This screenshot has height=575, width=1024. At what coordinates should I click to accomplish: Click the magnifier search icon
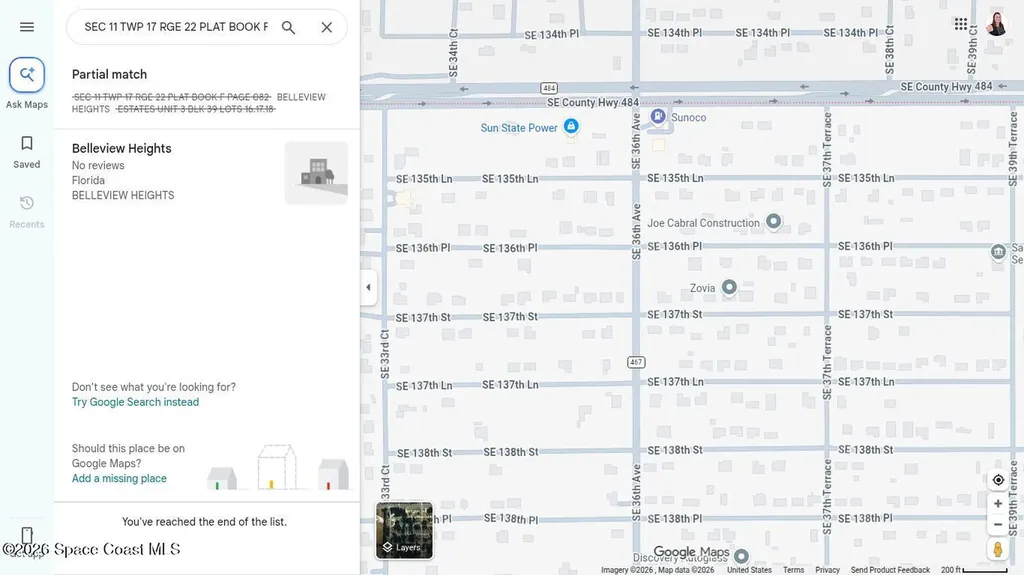pos(288,27)
